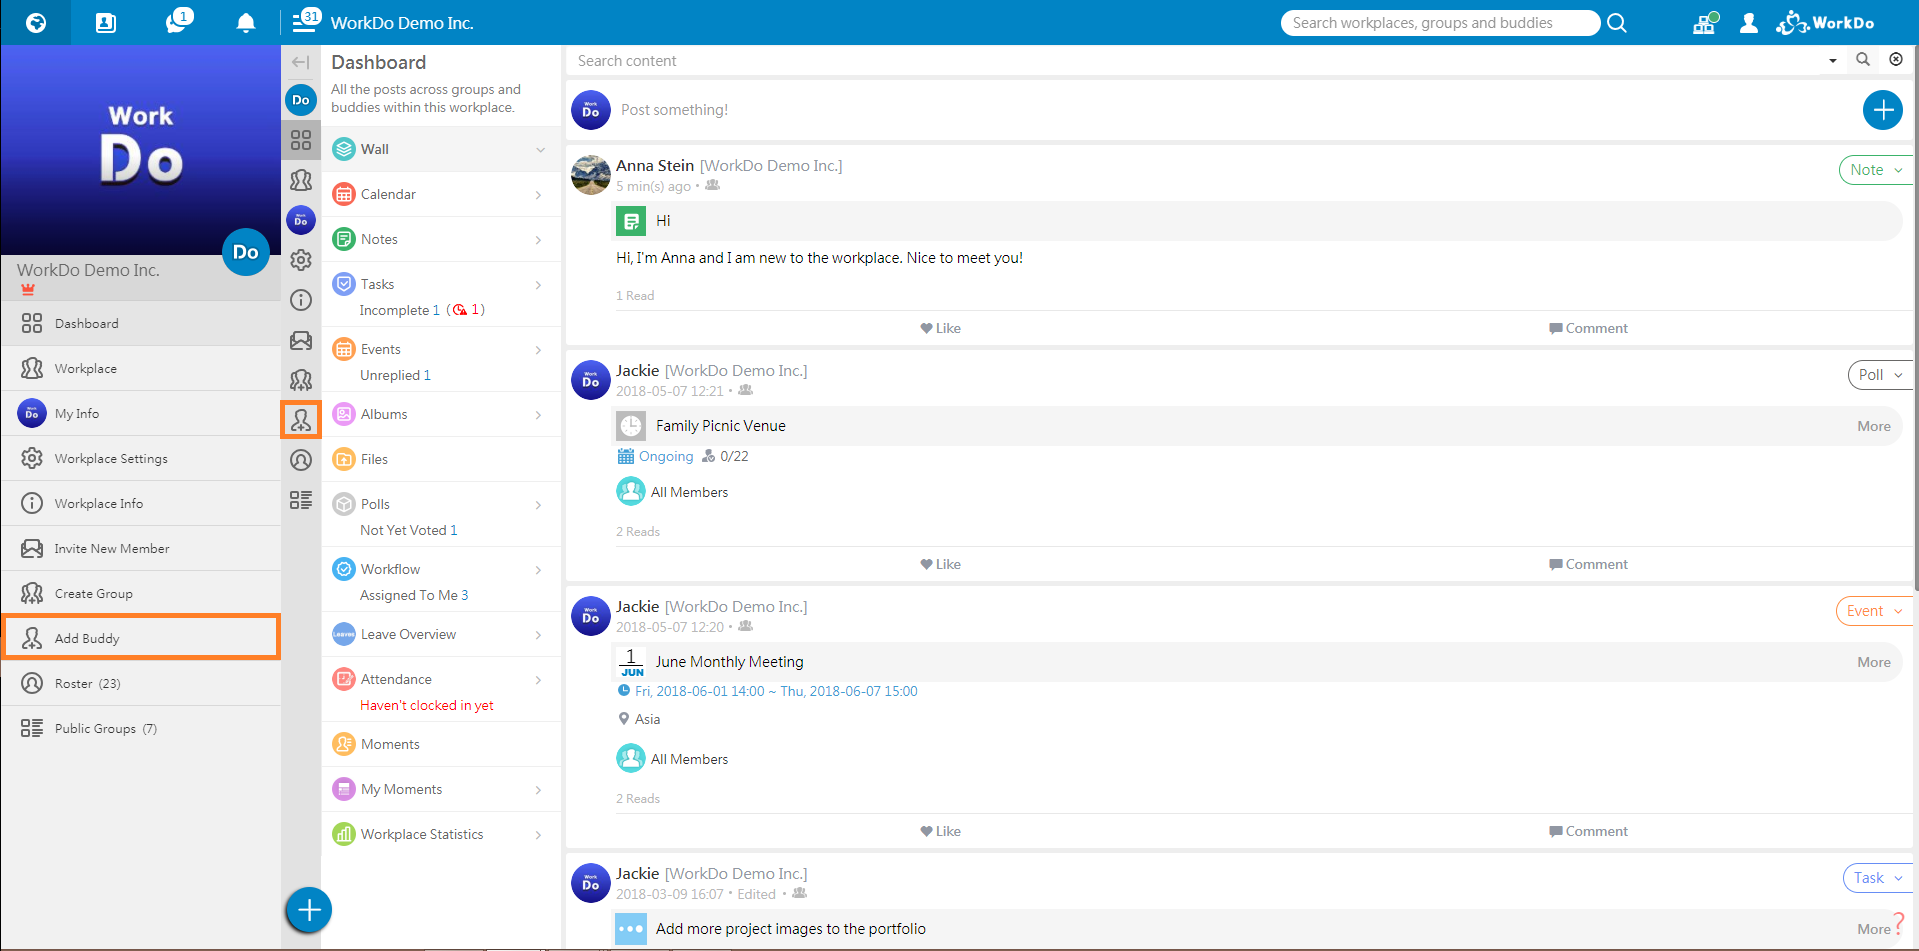Expand the Events row arrow
This screenshot has width=1919, height=951.
539,350
